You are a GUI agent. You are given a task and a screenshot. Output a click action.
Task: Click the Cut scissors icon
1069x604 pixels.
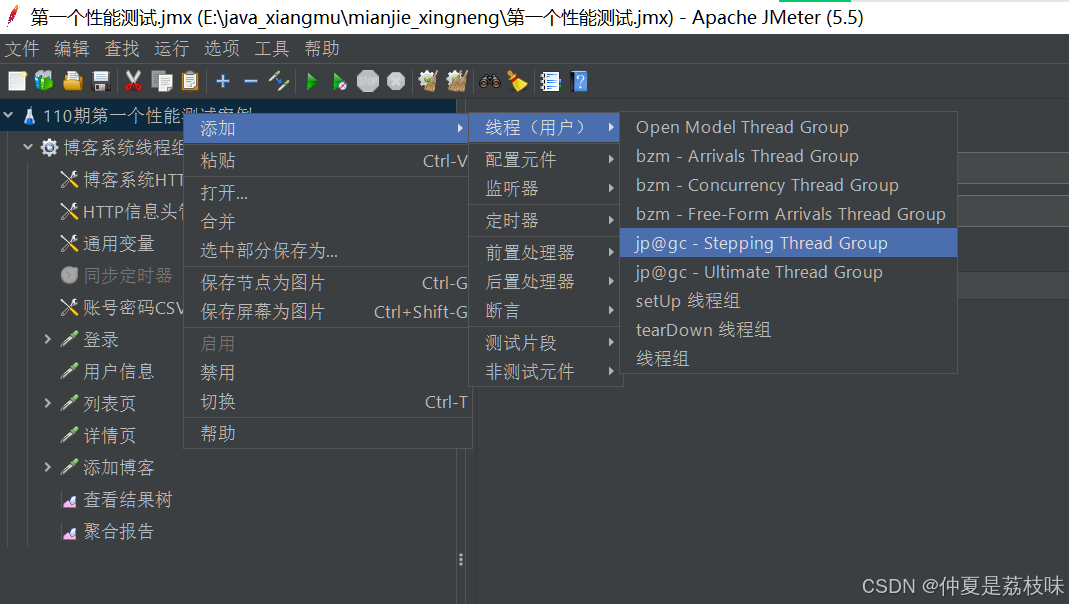point(134,82)
